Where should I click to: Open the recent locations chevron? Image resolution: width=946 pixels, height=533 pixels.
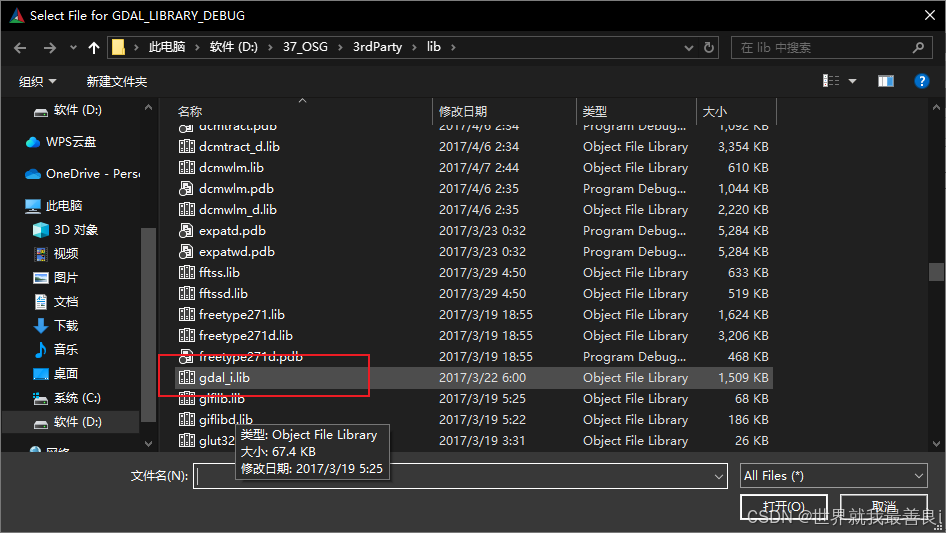tap(73, 48)
